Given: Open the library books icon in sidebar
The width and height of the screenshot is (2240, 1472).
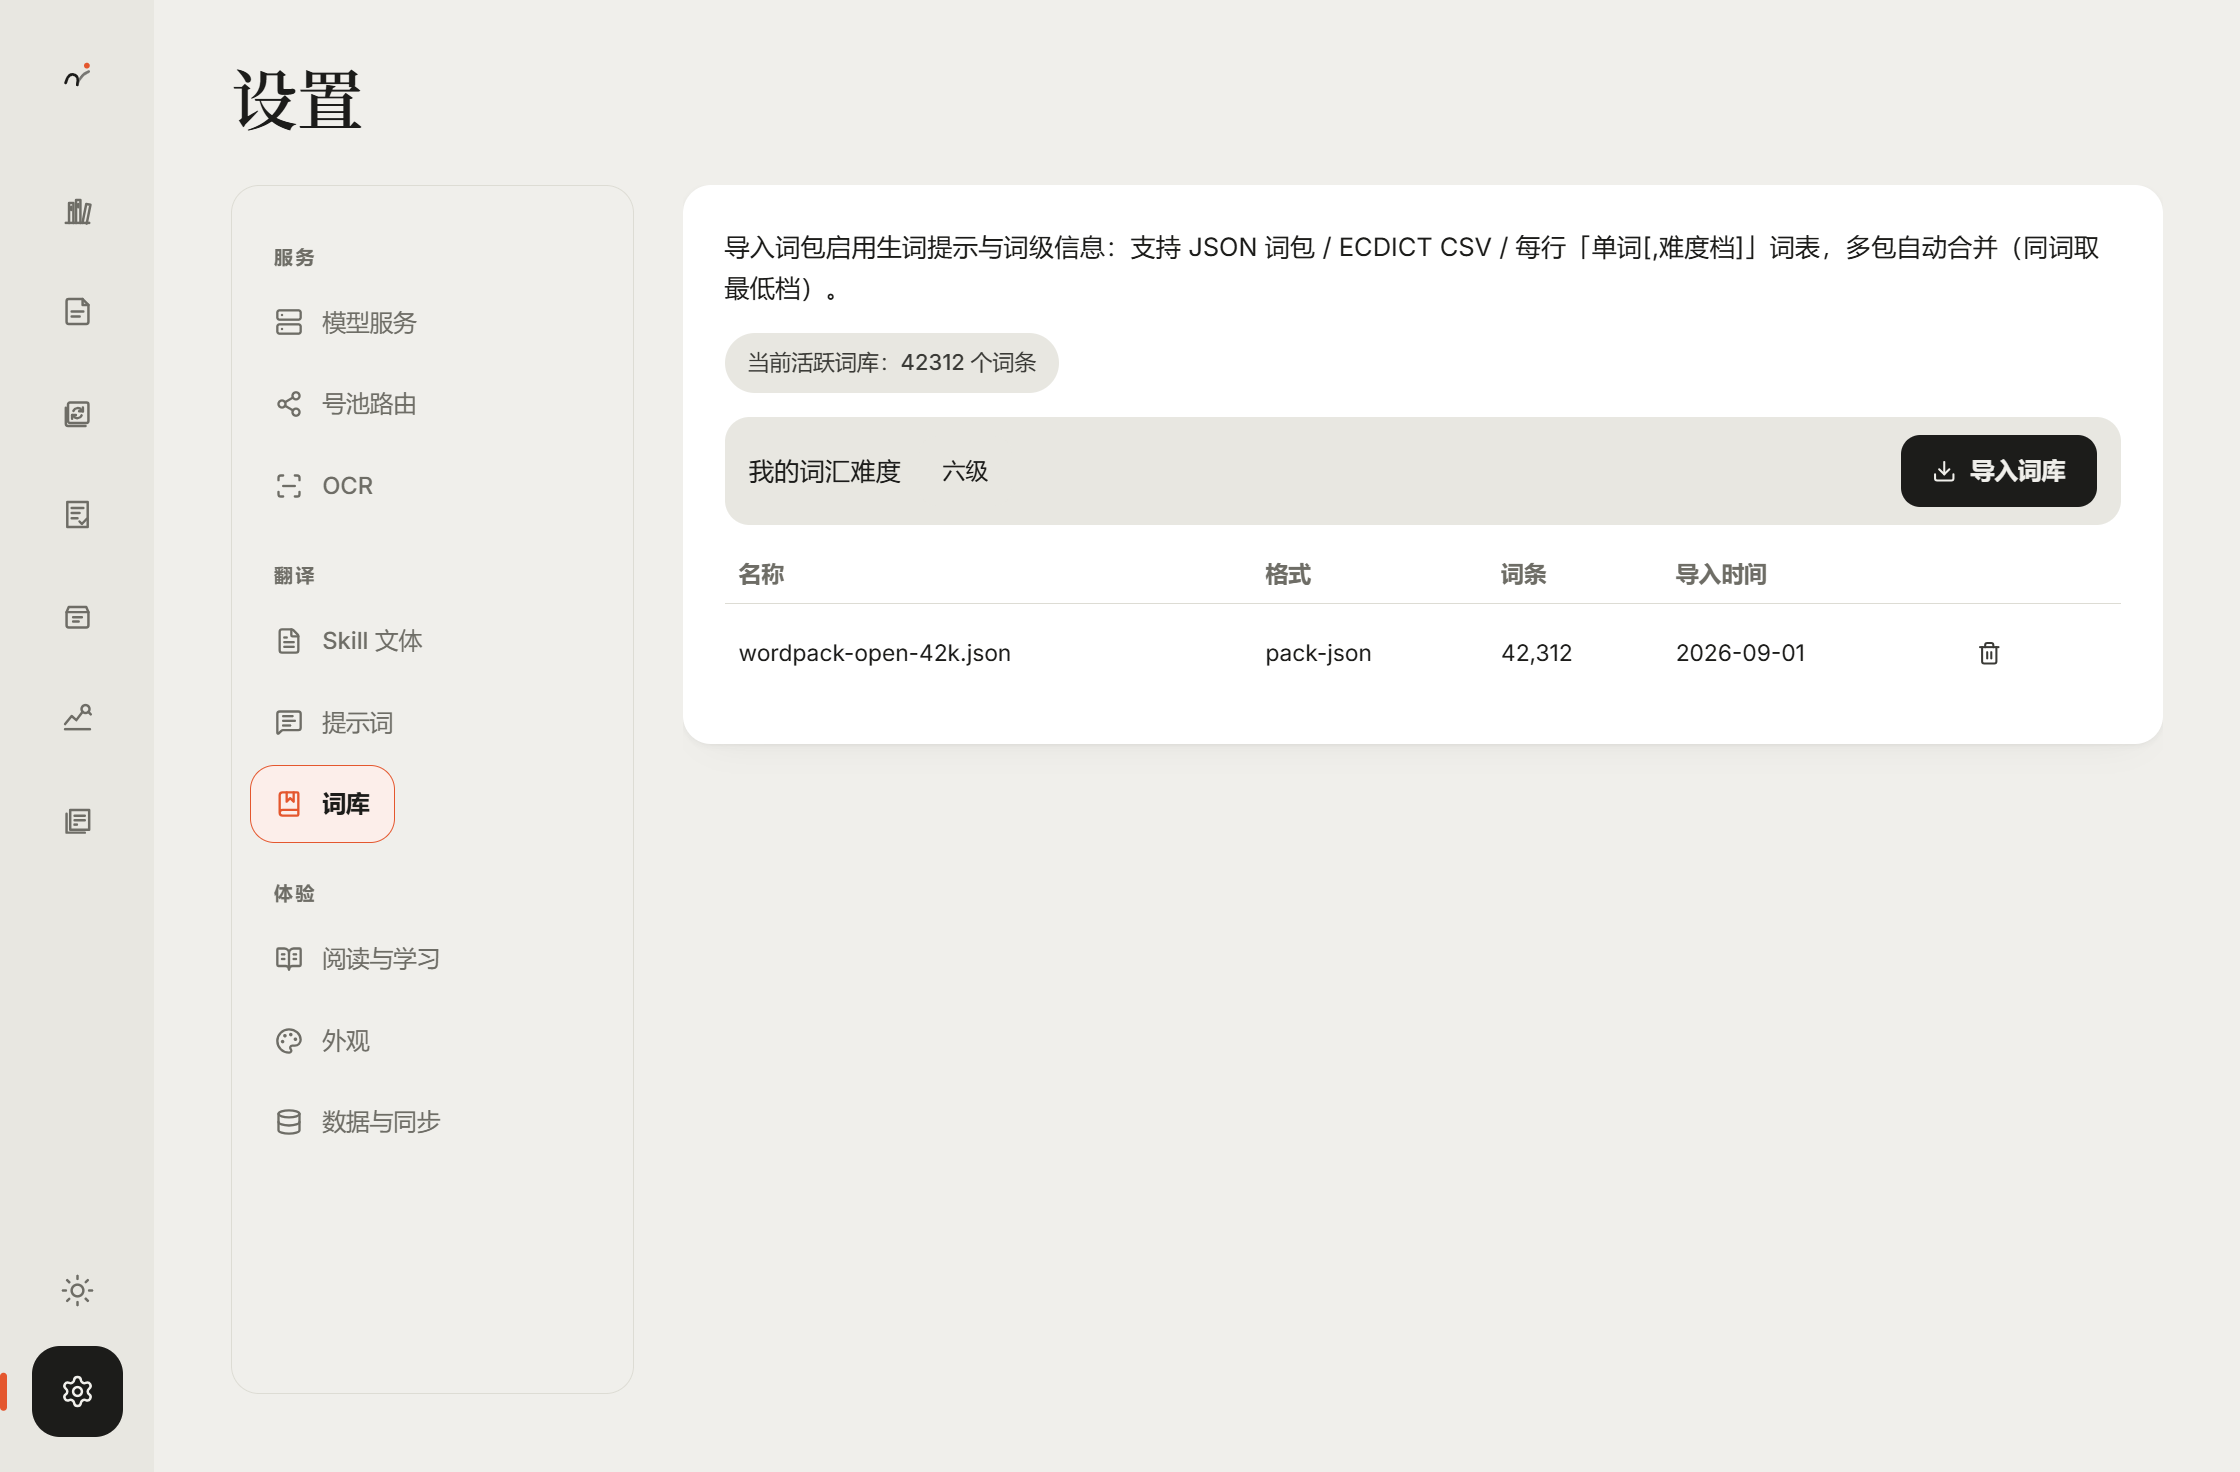Looking at the screenshot, I should click(x=77, y=211).
